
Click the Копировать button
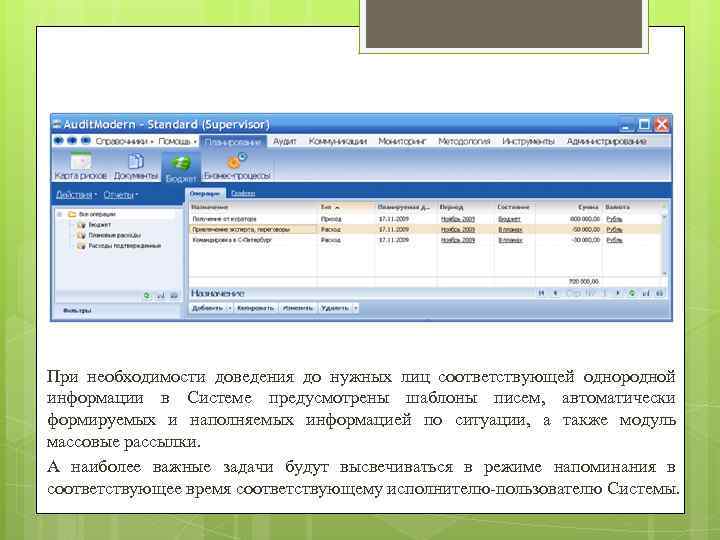(255, 308)
